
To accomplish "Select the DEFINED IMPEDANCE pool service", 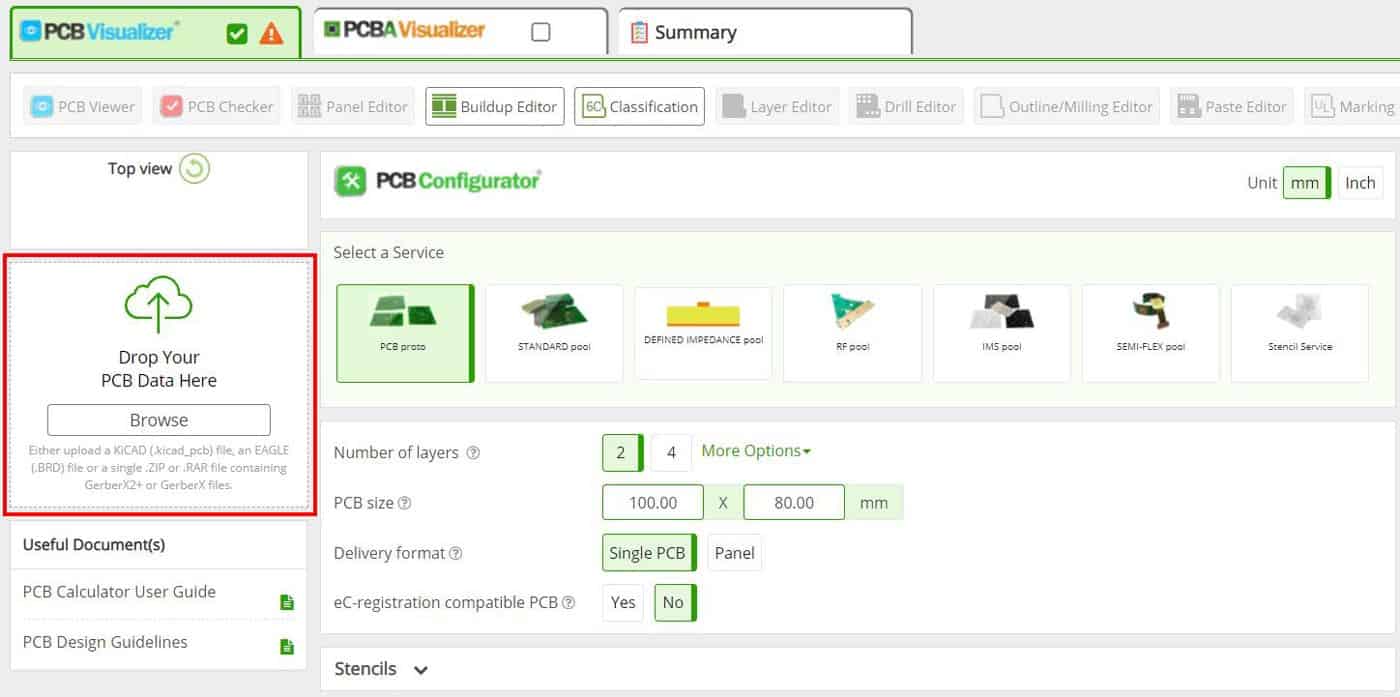I will click(703, 333).
